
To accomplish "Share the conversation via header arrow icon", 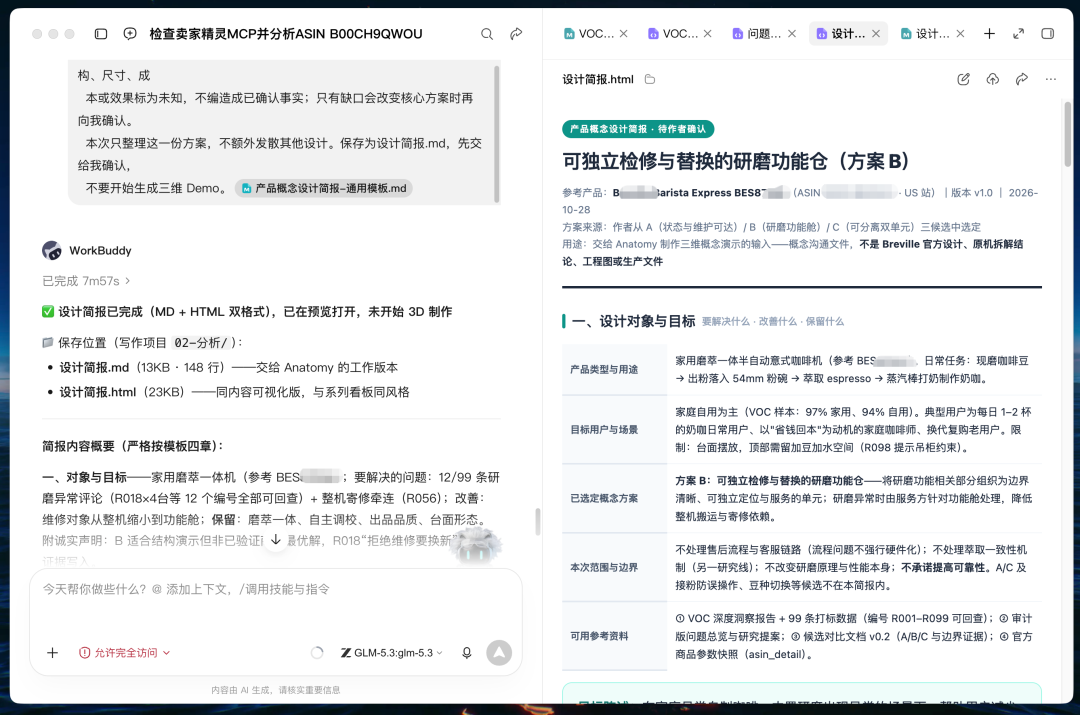I will (516, 34).
